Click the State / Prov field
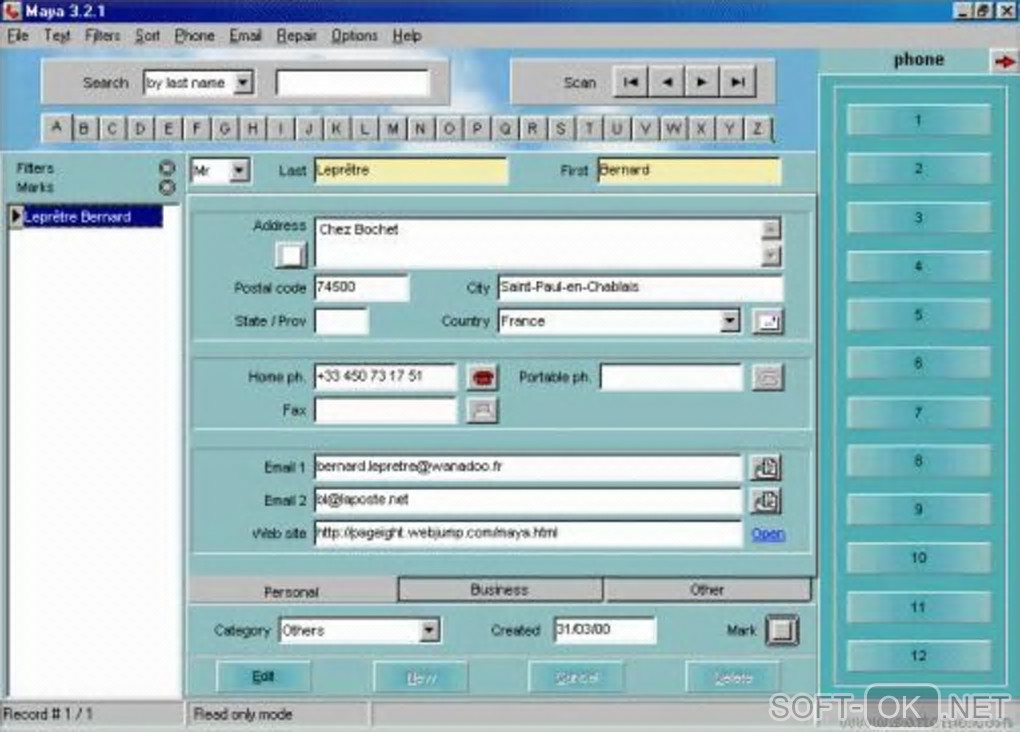This screenshot has height=732, width=1020. [x=342, y=321]
